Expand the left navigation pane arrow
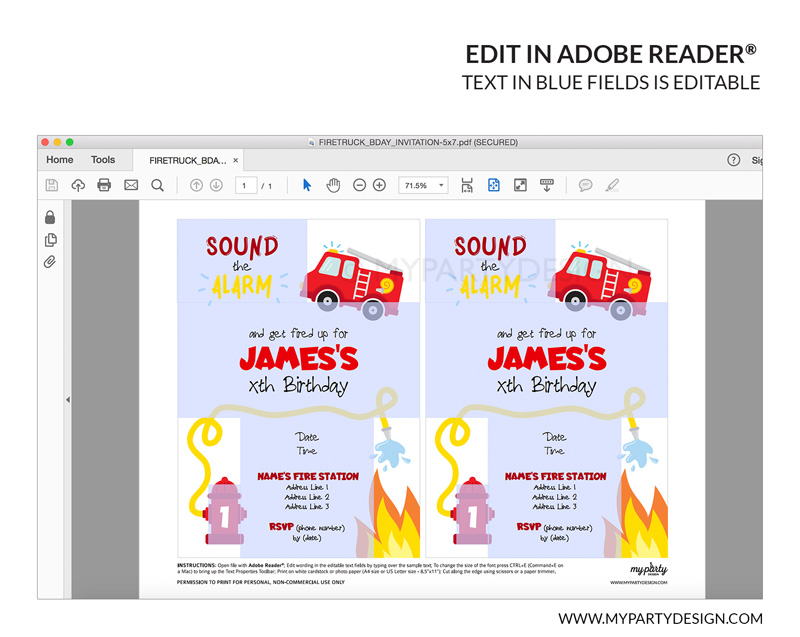Image resolution: width=800 pixels, height=637 pixels. (x=68, y=400)
